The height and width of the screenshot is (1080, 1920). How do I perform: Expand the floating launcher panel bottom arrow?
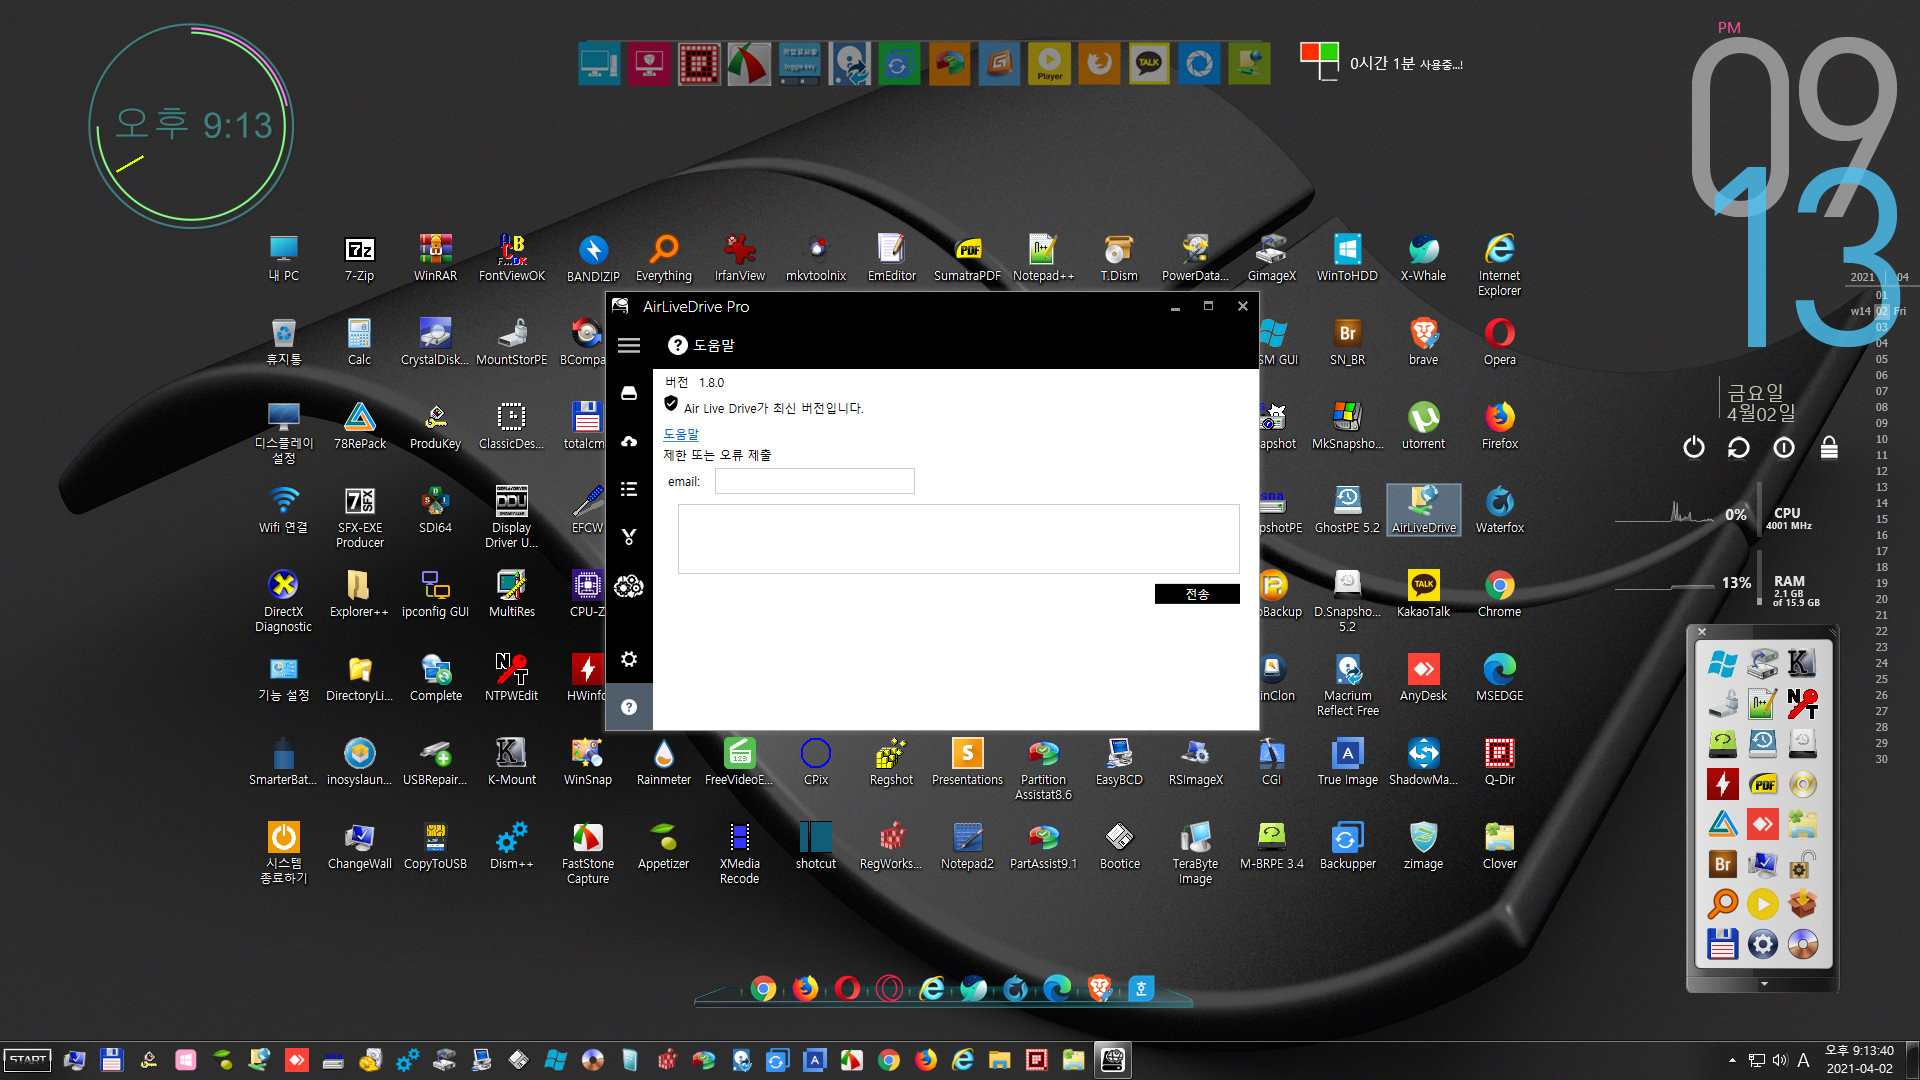tap(1764, 984)
